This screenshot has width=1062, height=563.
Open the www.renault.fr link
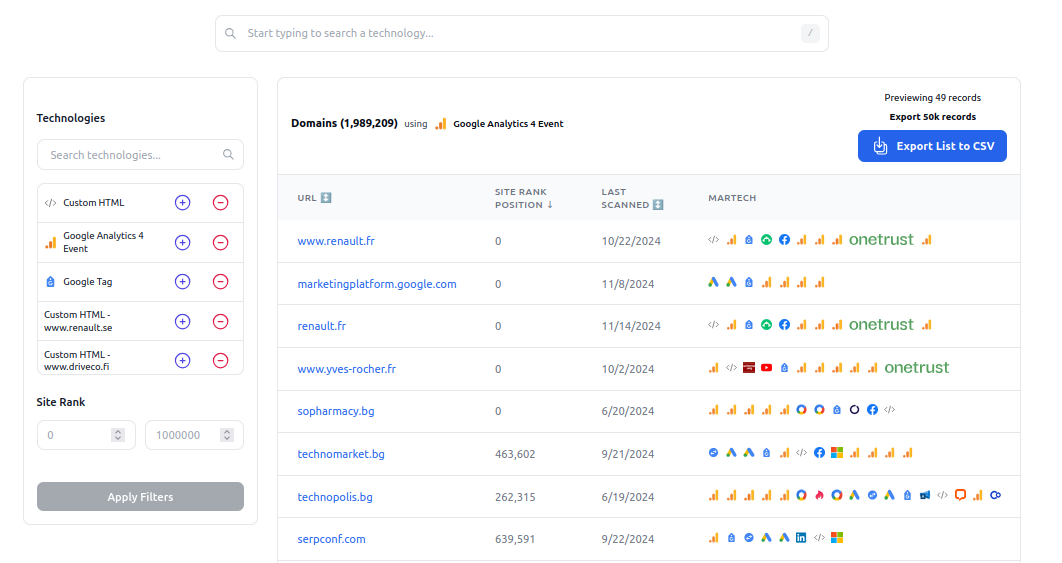(x=336, y=241)
